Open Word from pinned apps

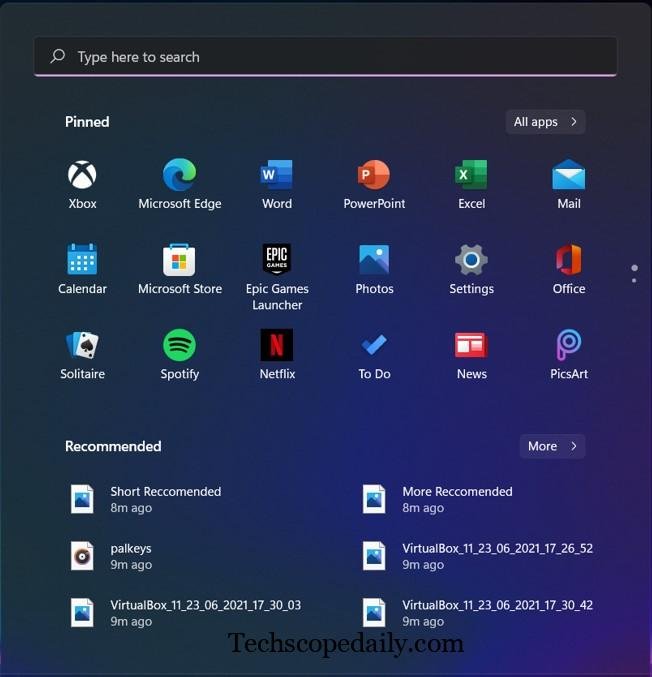pyautogui.click(x=277, y=184)
